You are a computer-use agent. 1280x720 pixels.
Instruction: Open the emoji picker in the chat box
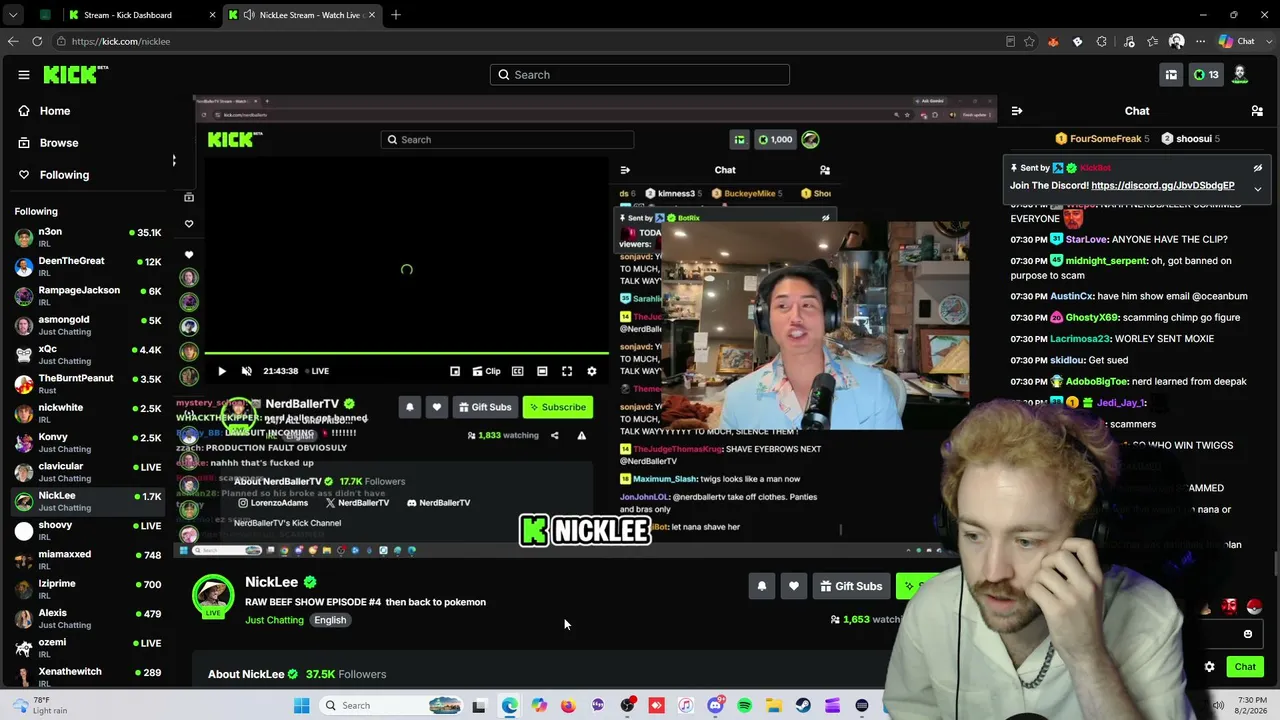[1248, 634]
